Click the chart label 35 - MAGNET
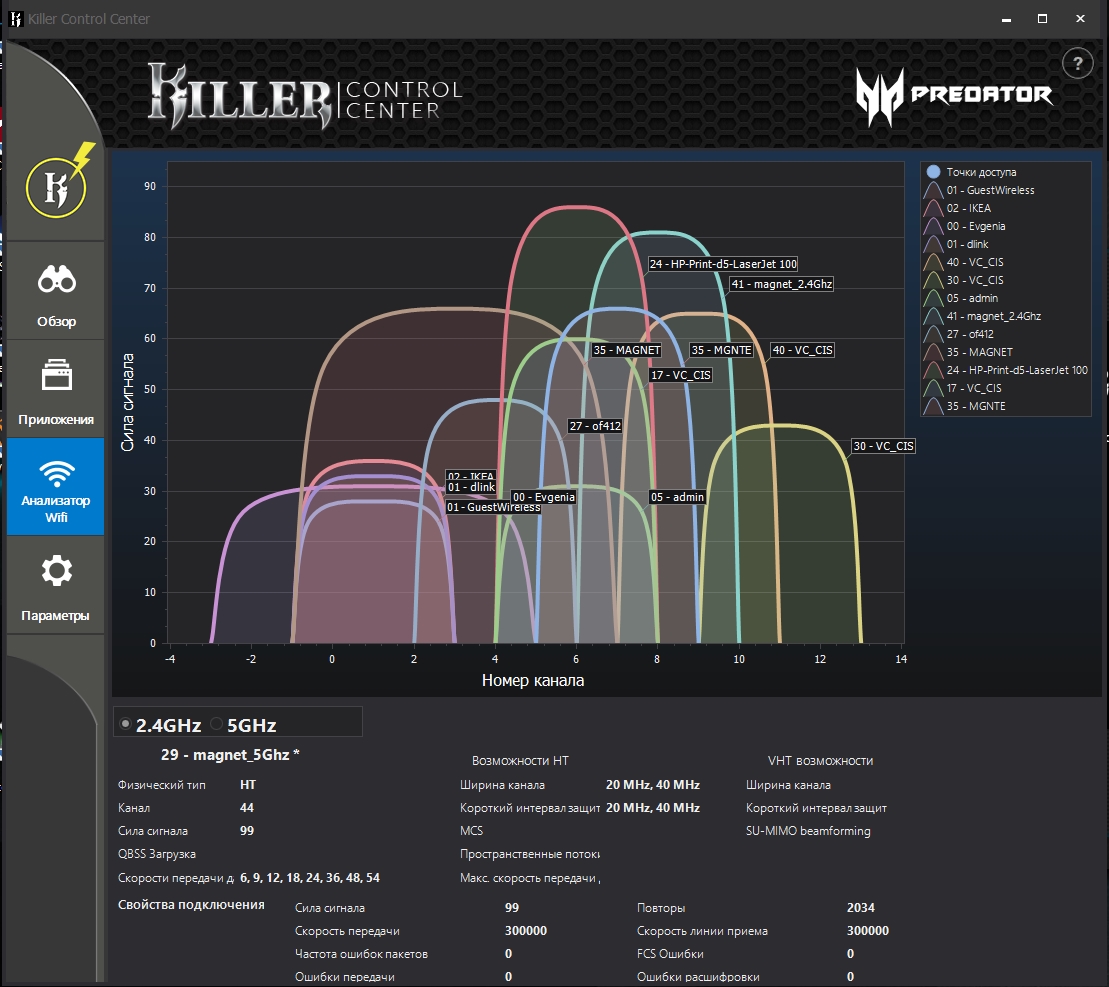1109x987 pixels. (x=627, y=350)
